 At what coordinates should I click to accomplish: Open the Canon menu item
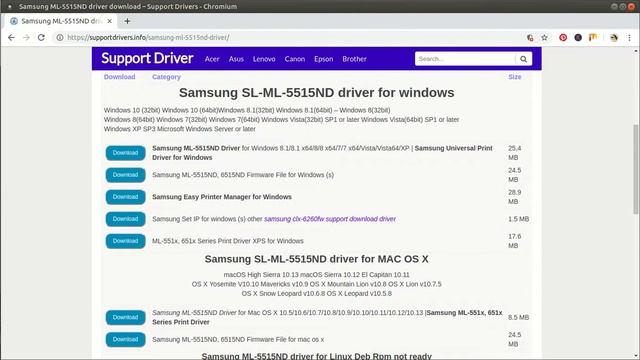(295, 59)
